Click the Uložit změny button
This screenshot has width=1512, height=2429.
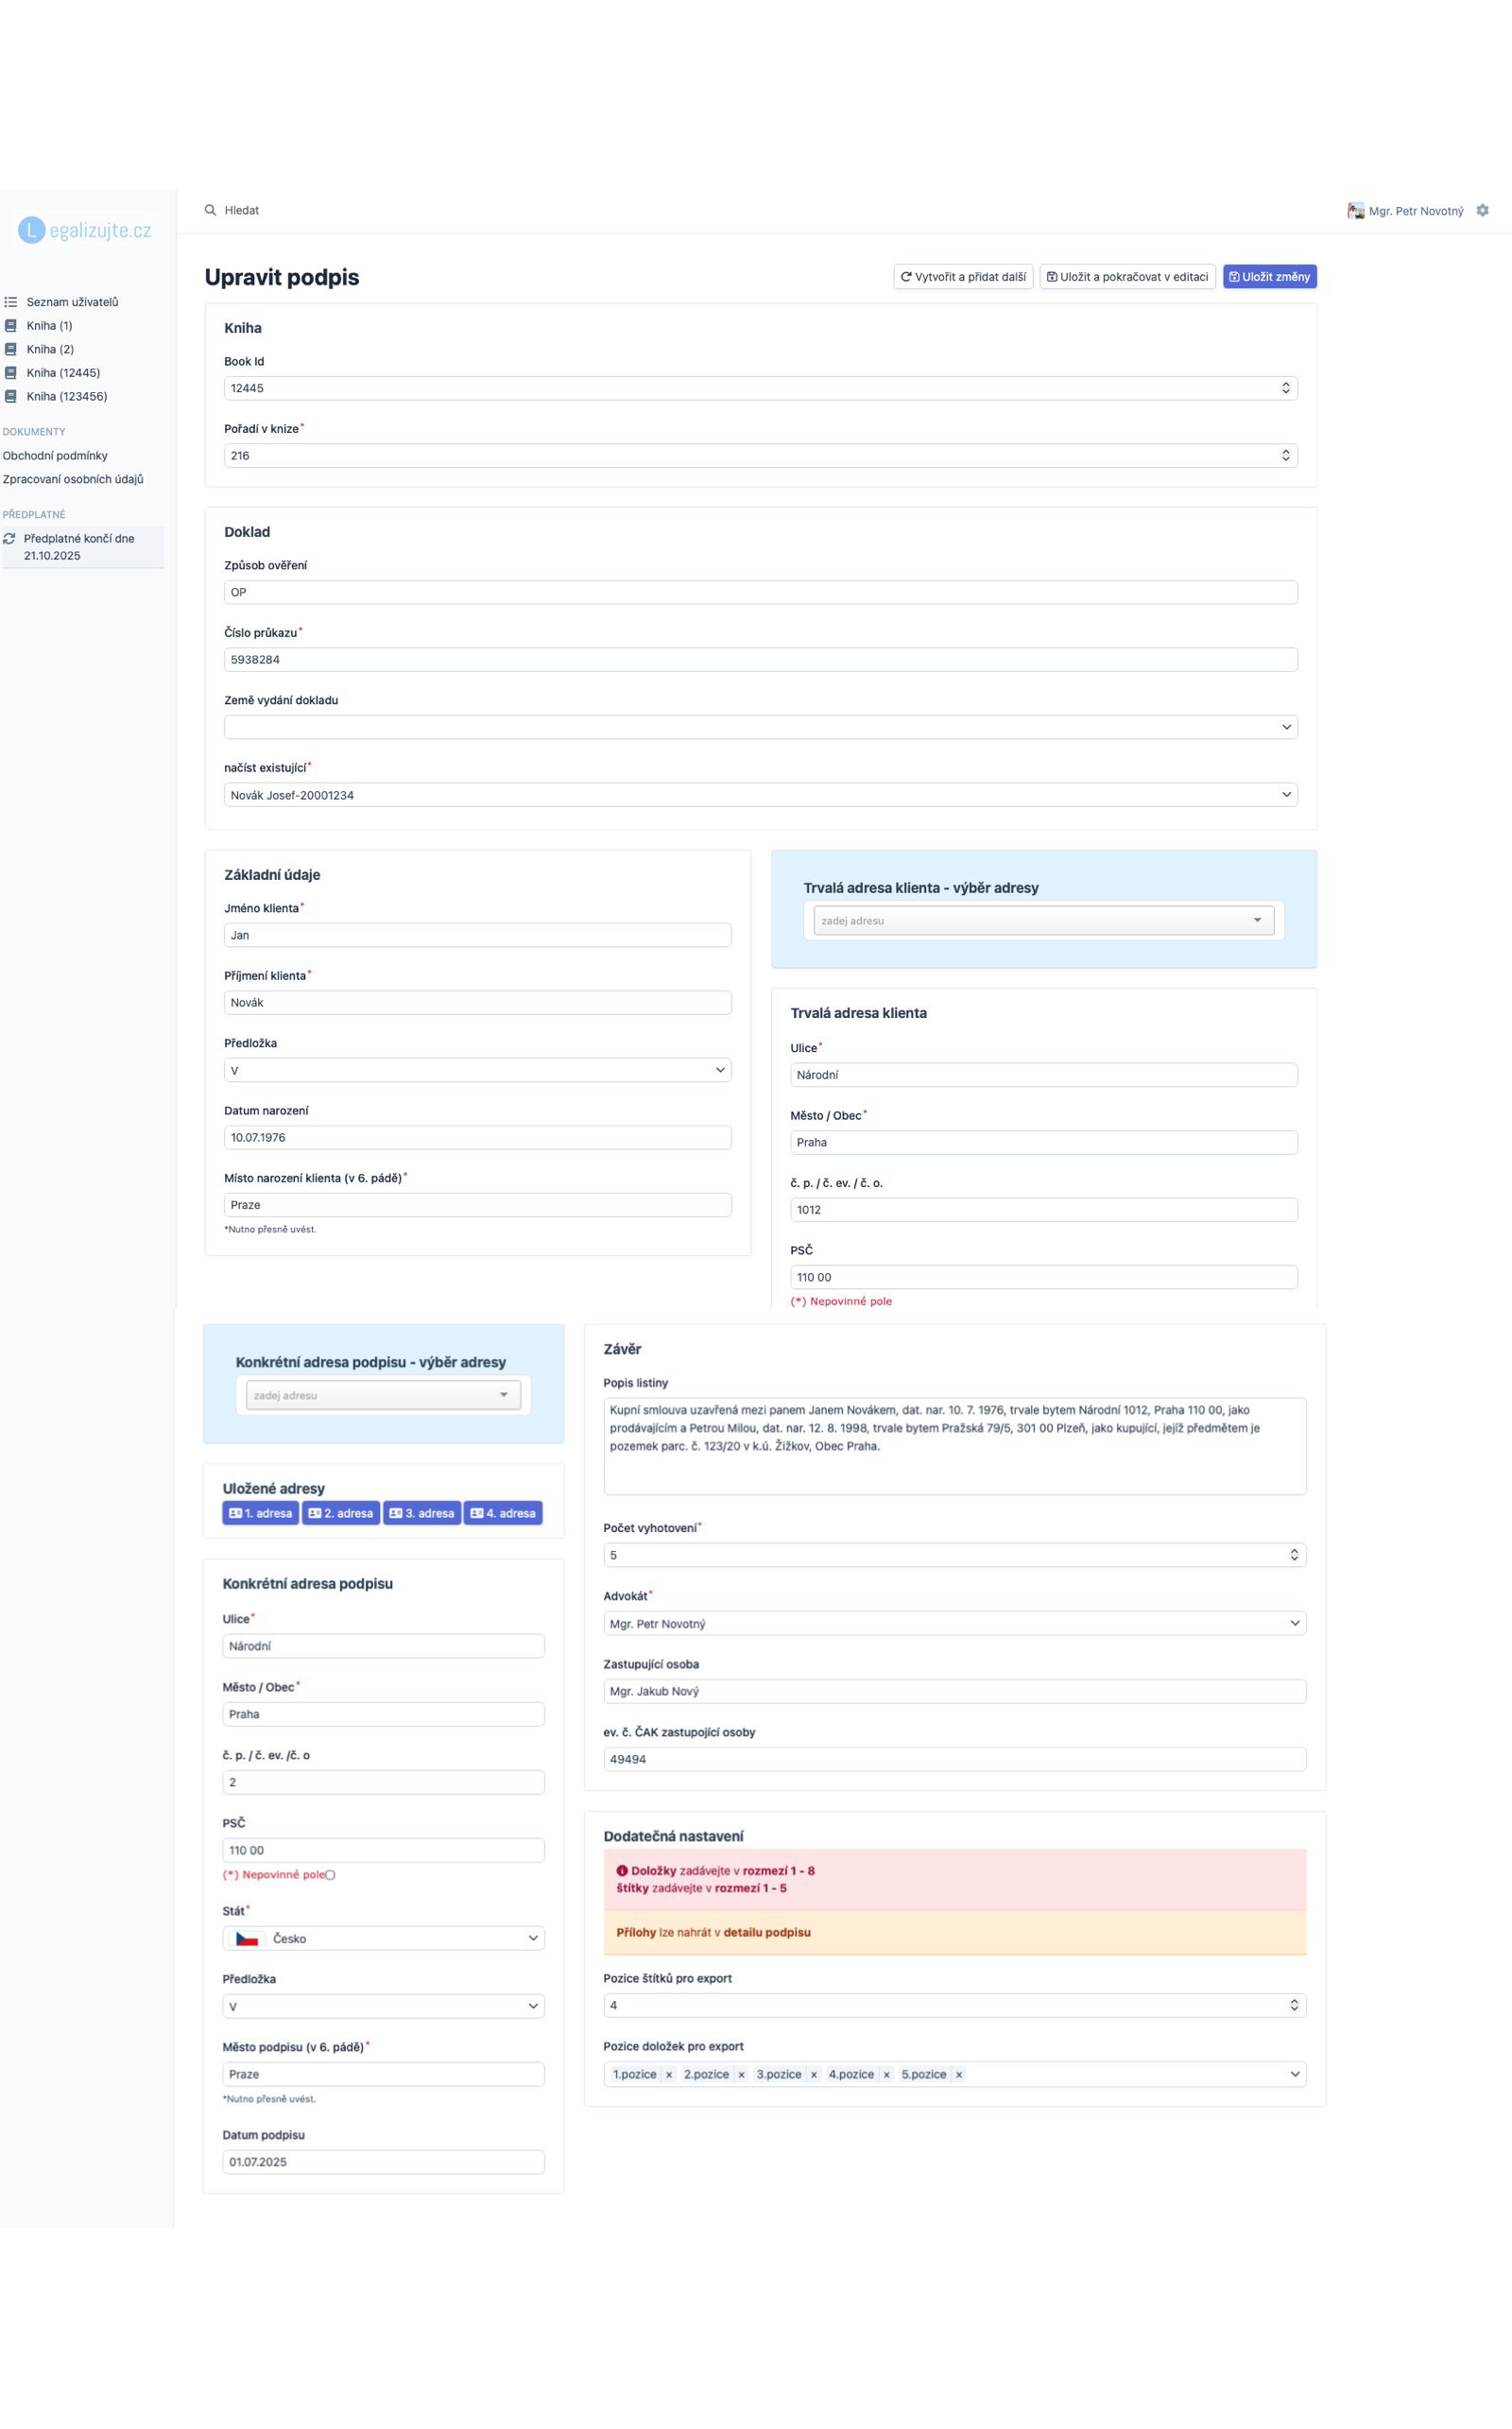coord(1269,277)
